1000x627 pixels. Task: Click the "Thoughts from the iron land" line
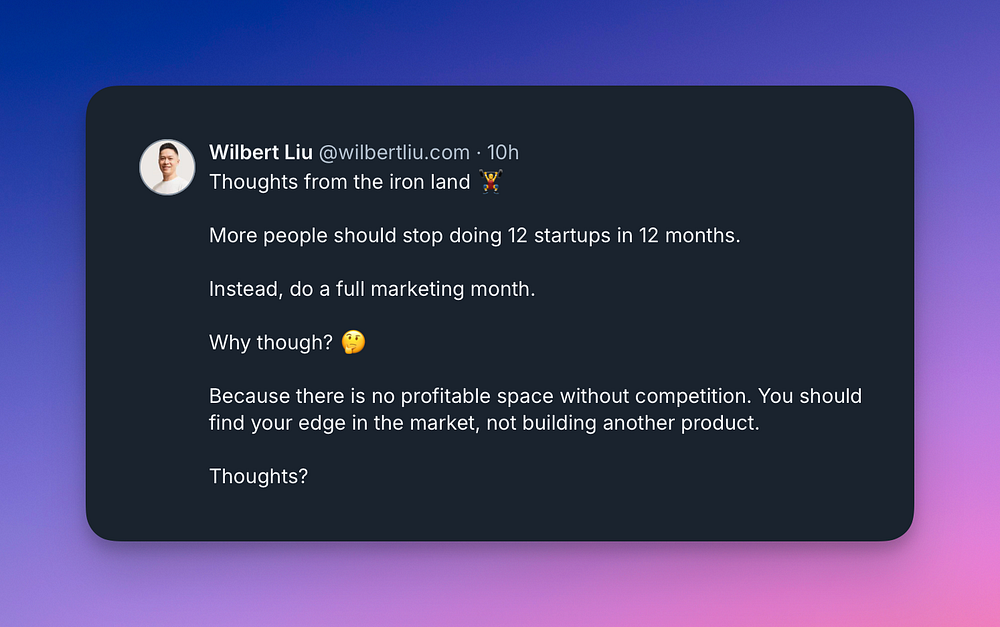339,182
